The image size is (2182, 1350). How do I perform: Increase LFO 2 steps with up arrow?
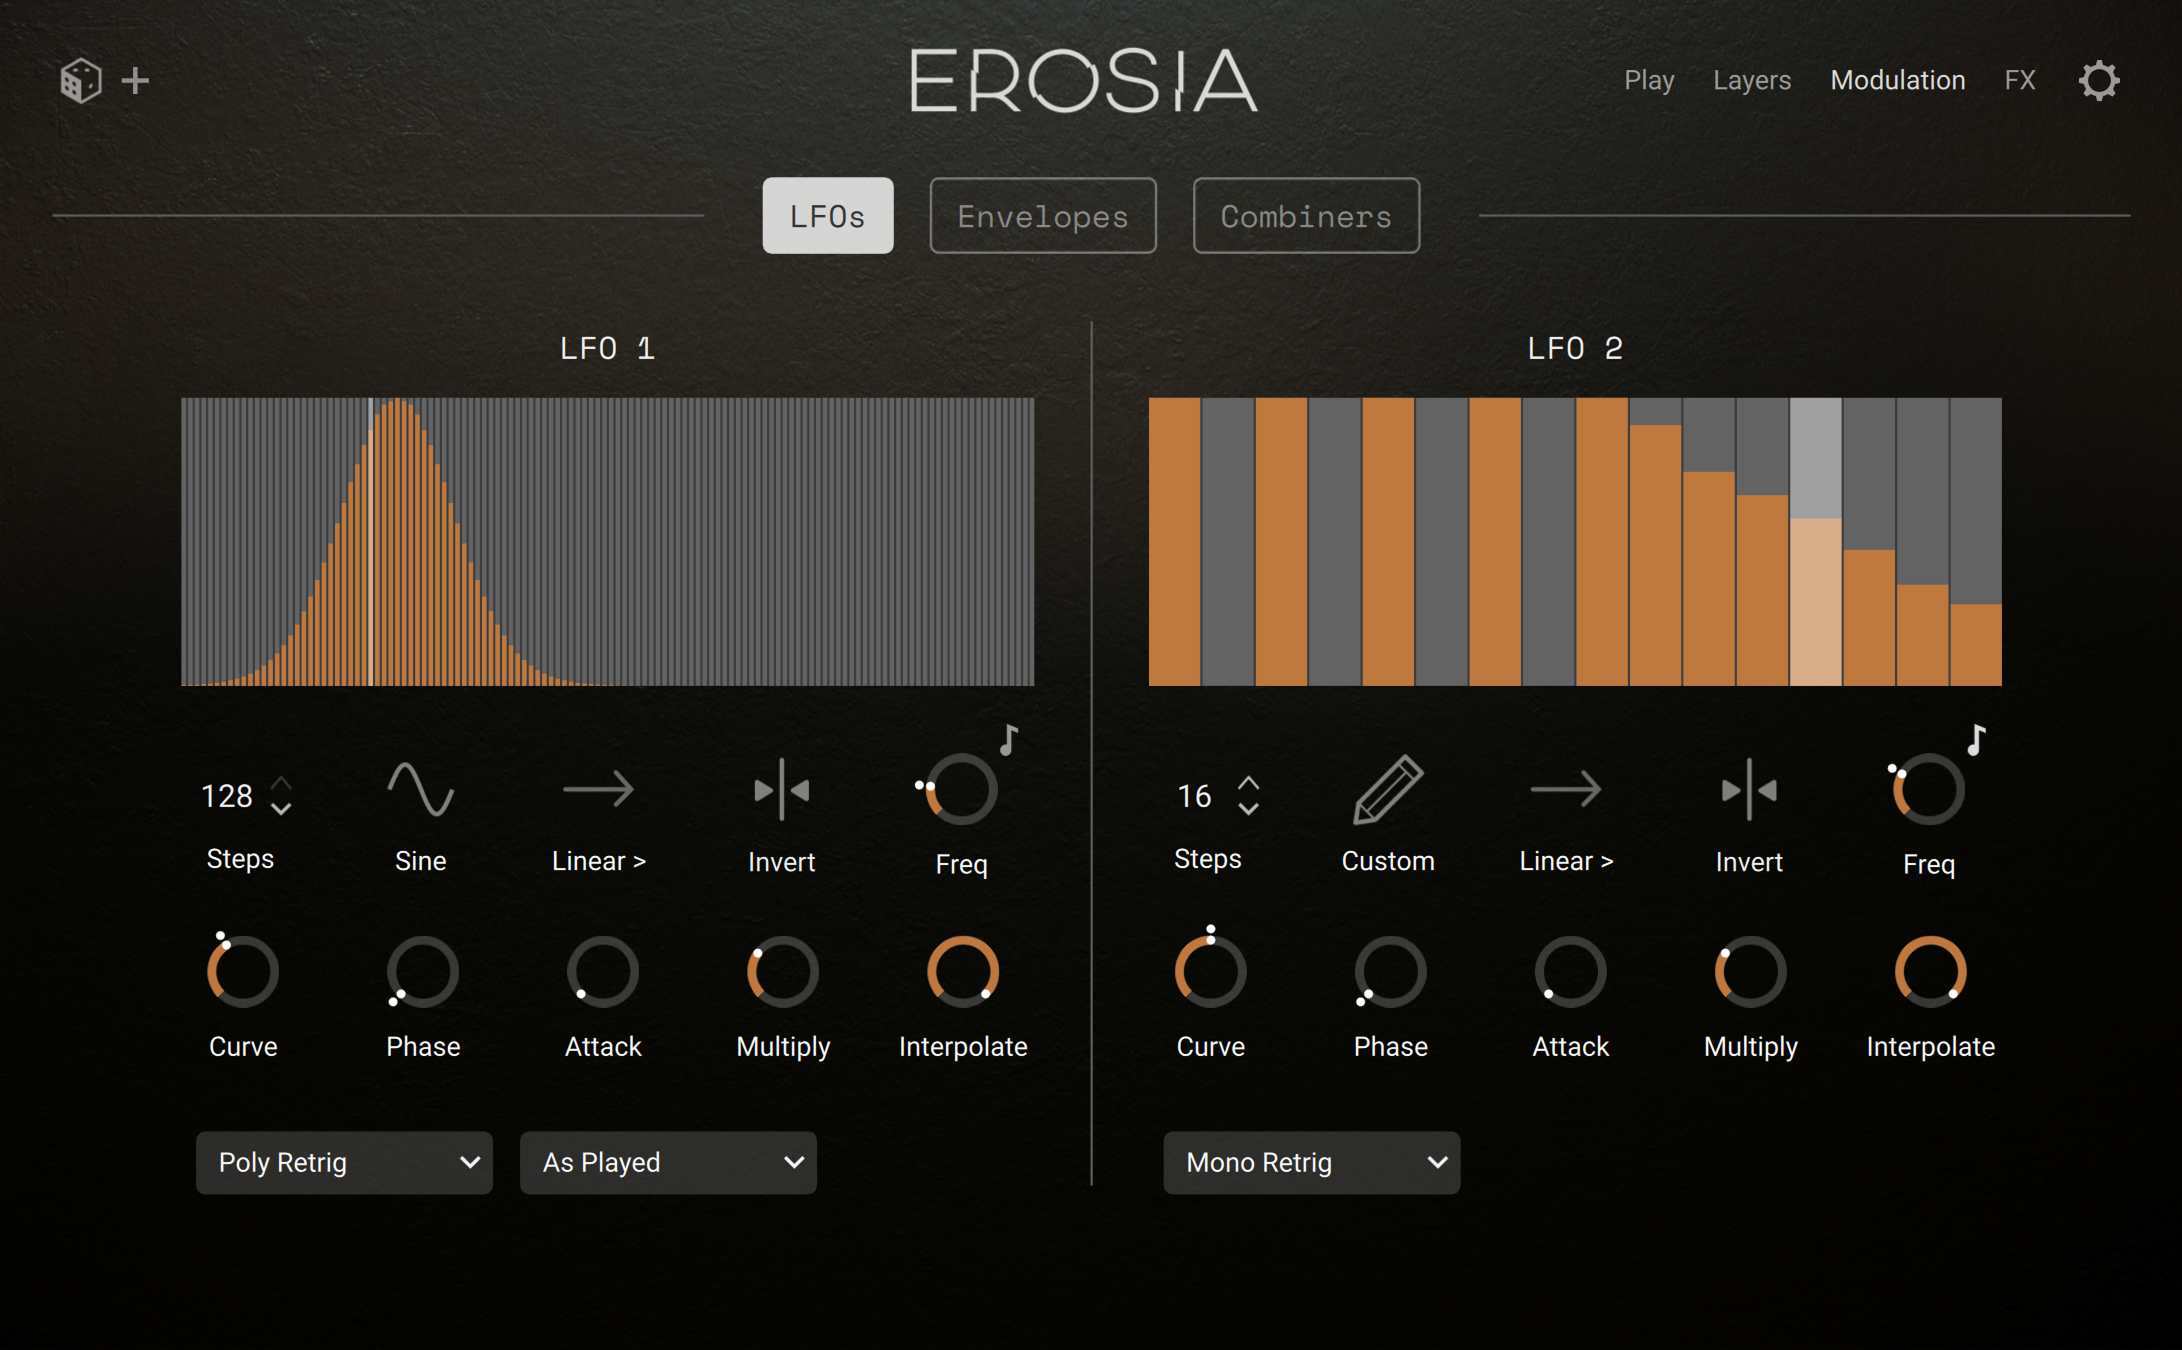(1248, 783)
